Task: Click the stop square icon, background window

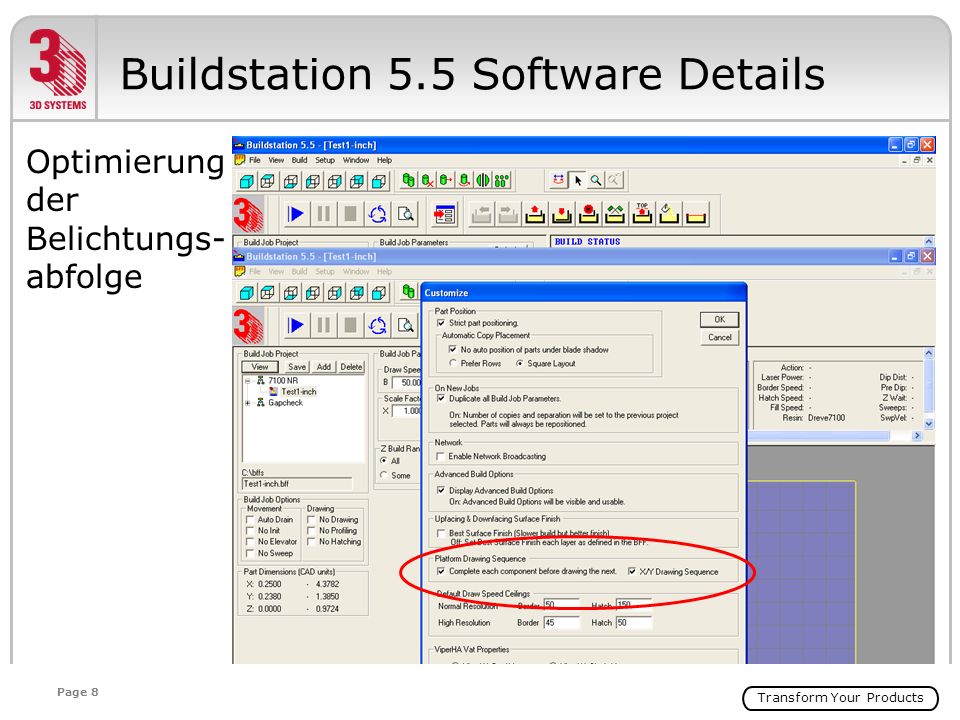Action: click(x=350, y=214)
